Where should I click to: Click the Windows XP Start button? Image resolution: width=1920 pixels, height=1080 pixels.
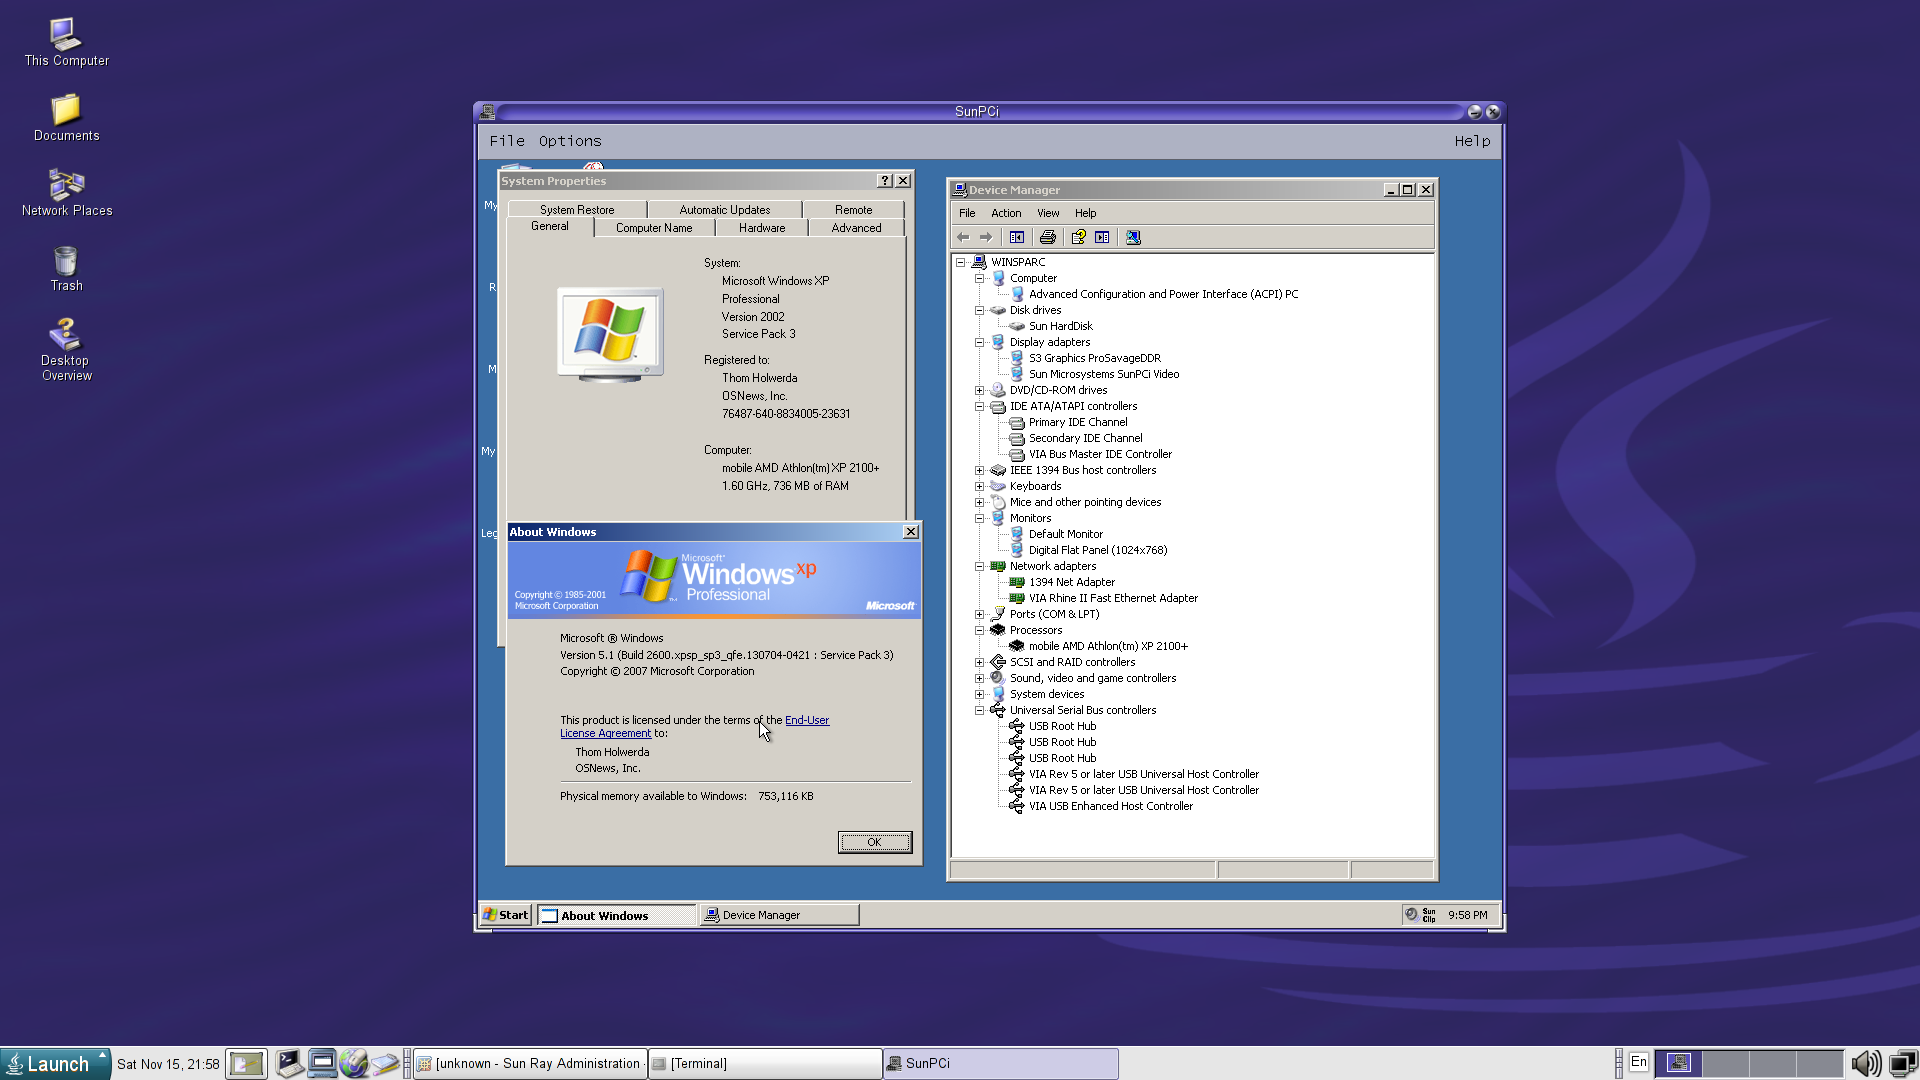(x=506, y=914)
